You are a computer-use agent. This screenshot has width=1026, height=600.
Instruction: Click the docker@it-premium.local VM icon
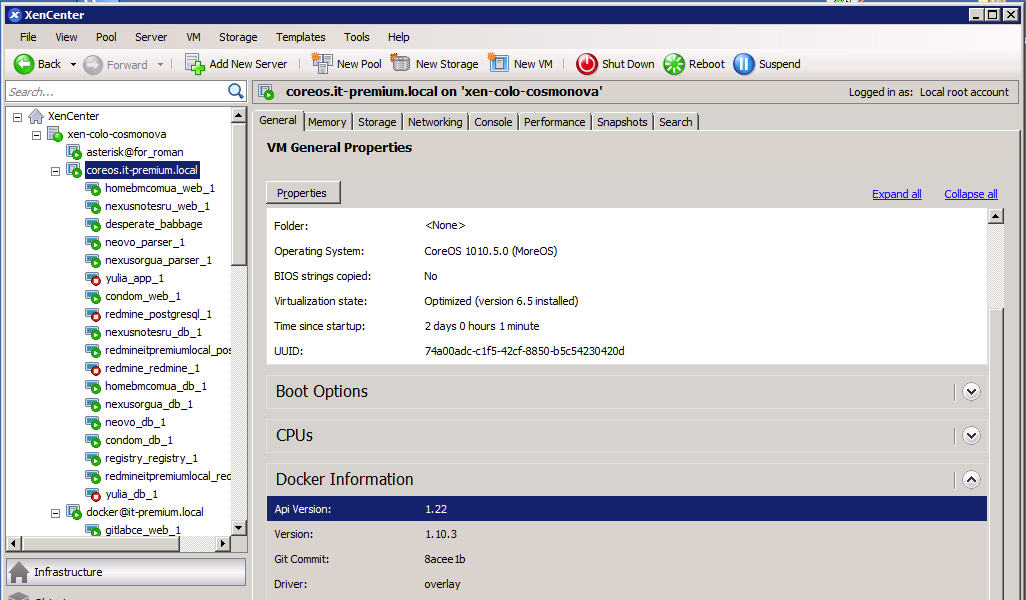point(74,512)
